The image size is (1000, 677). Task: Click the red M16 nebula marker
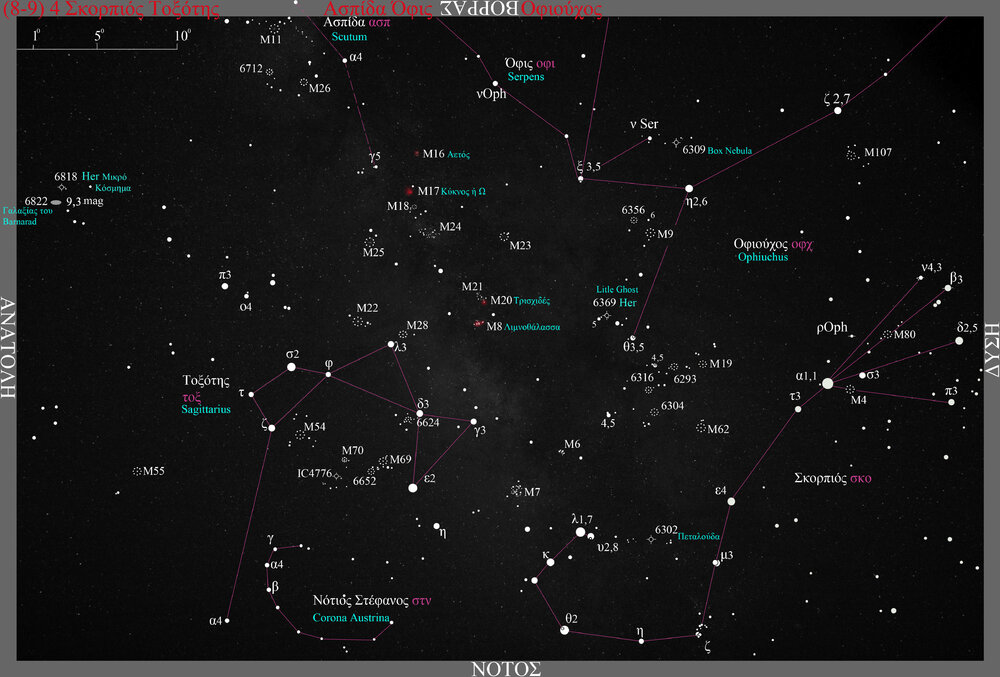pos(417,154)
